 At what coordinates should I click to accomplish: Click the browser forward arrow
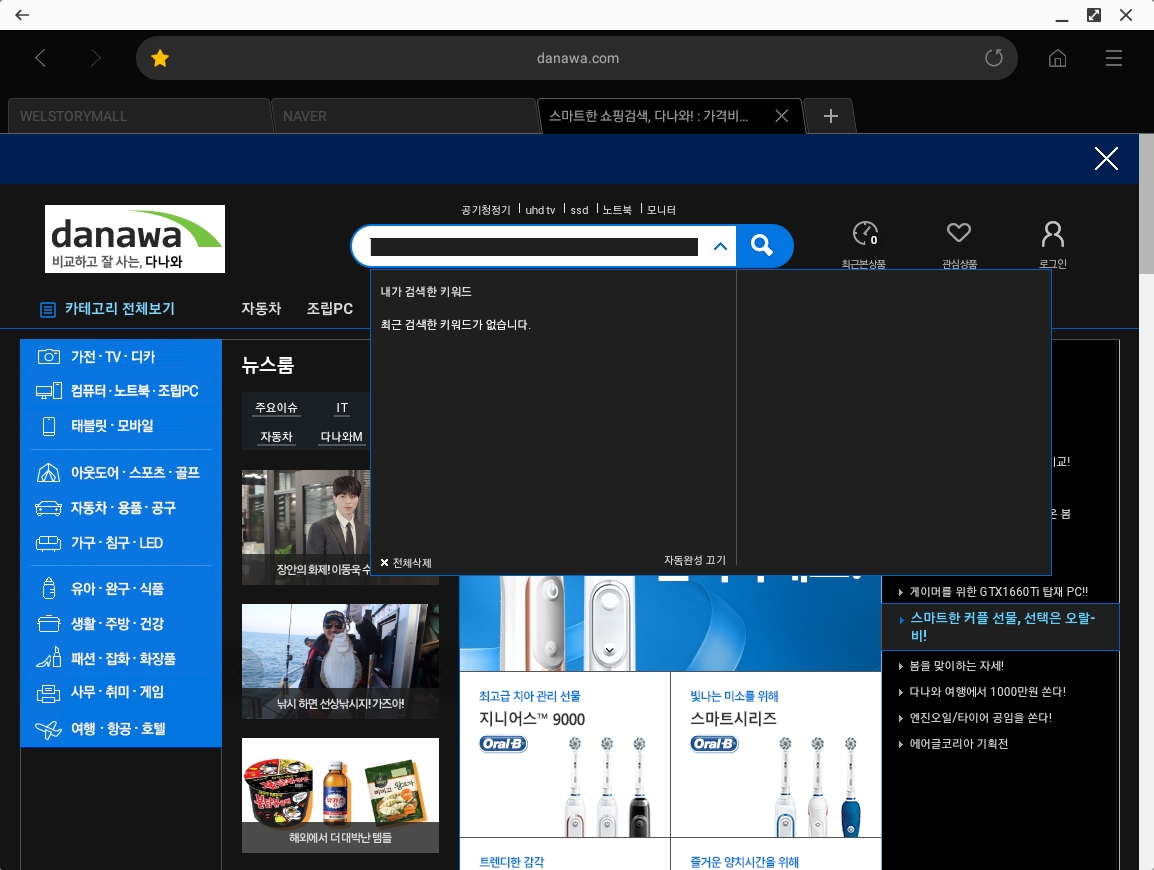95,58
